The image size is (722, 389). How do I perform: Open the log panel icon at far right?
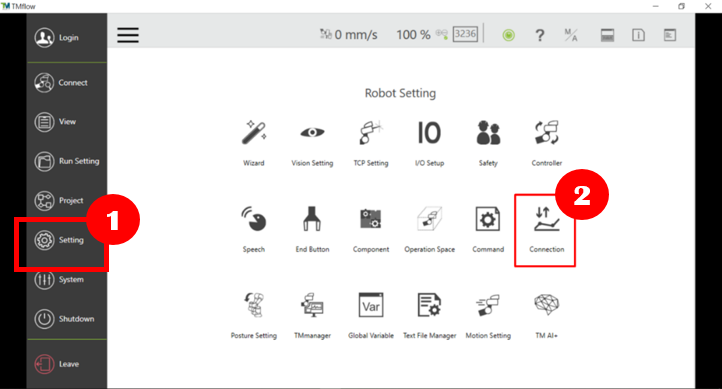tap(670, 35)
